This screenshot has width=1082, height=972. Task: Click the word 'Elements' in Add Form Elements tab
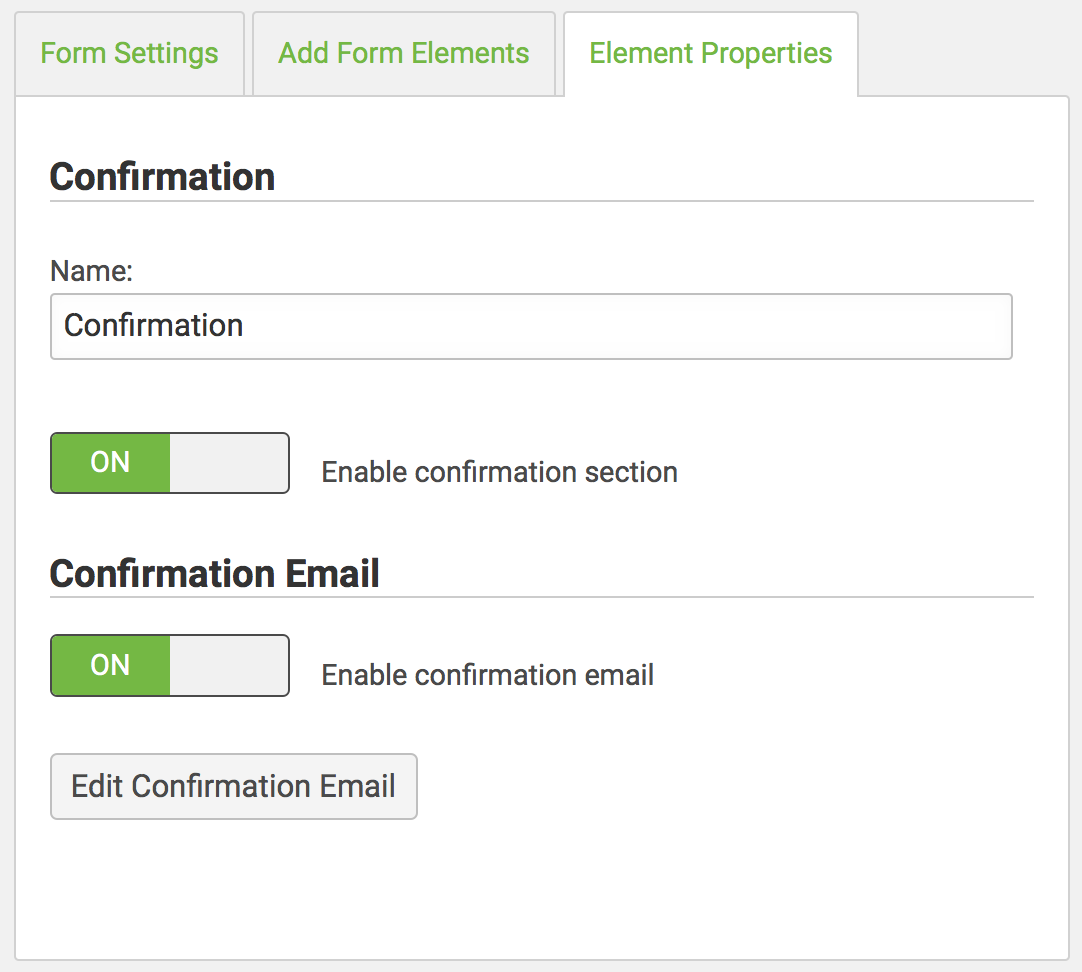click(x=471, y=53)
